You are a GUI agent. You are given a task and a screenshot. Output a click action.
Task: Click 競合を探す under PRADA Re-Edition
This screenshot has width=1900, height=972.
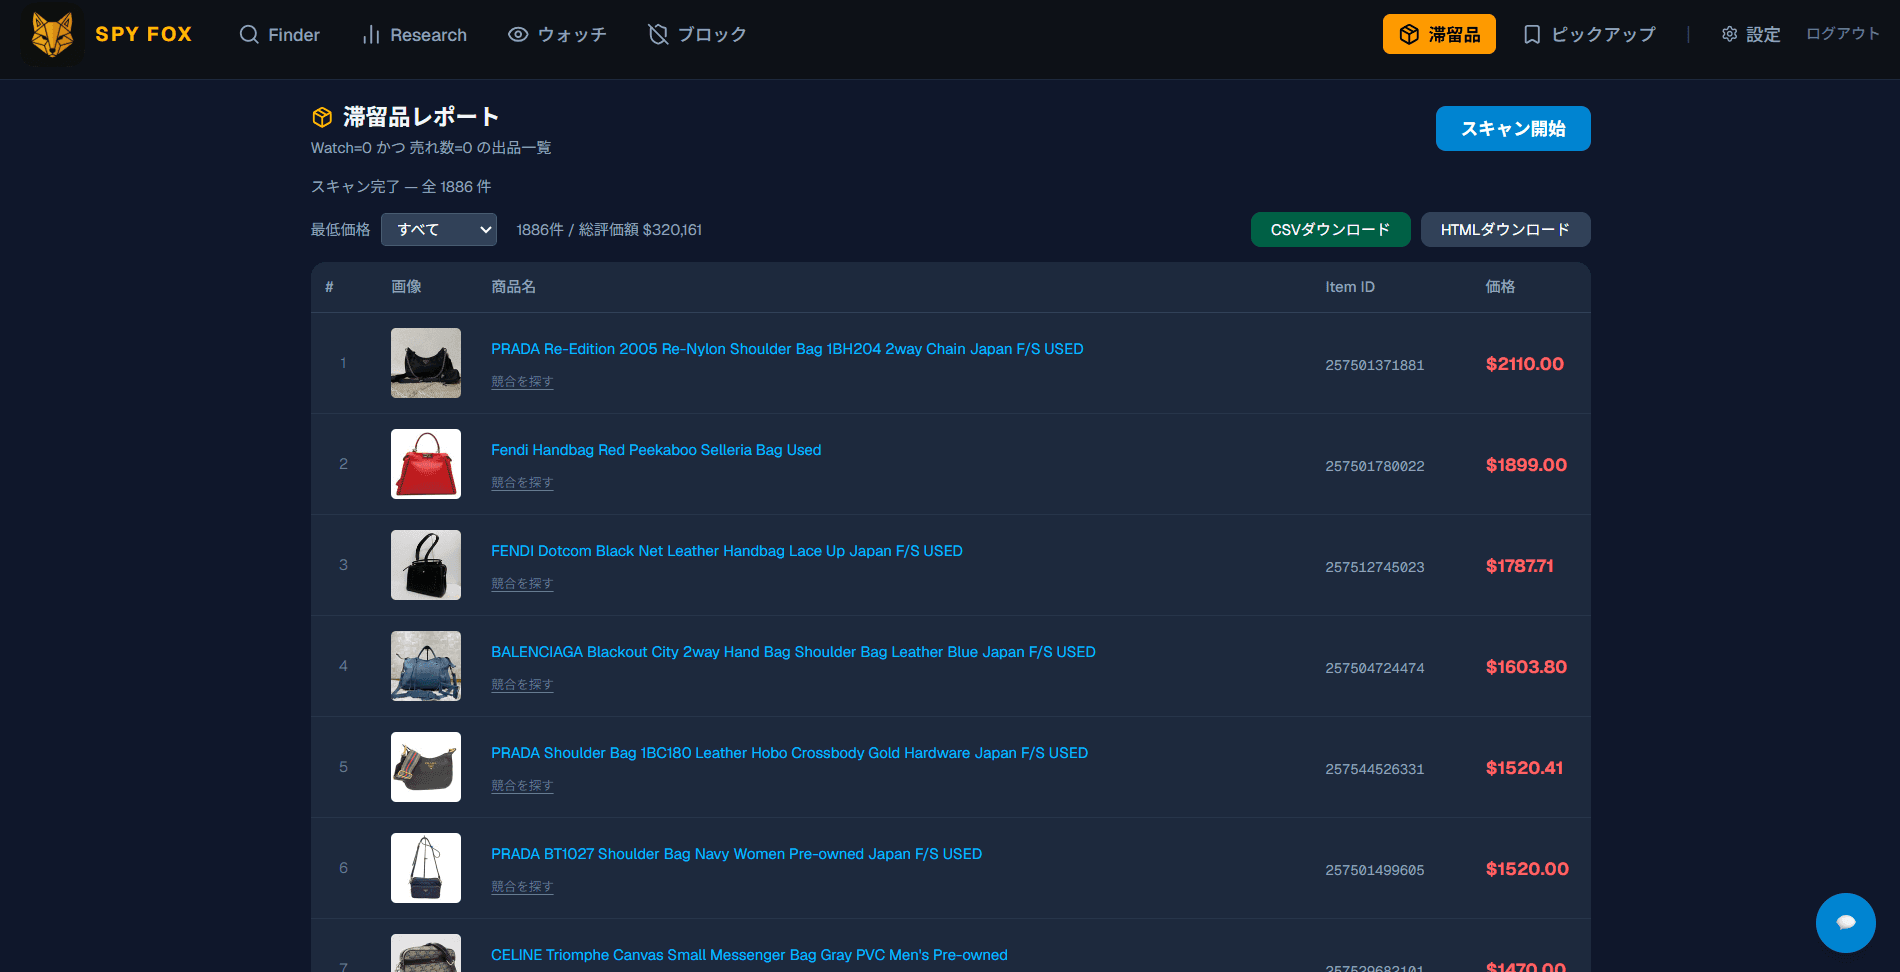(522, 382)
